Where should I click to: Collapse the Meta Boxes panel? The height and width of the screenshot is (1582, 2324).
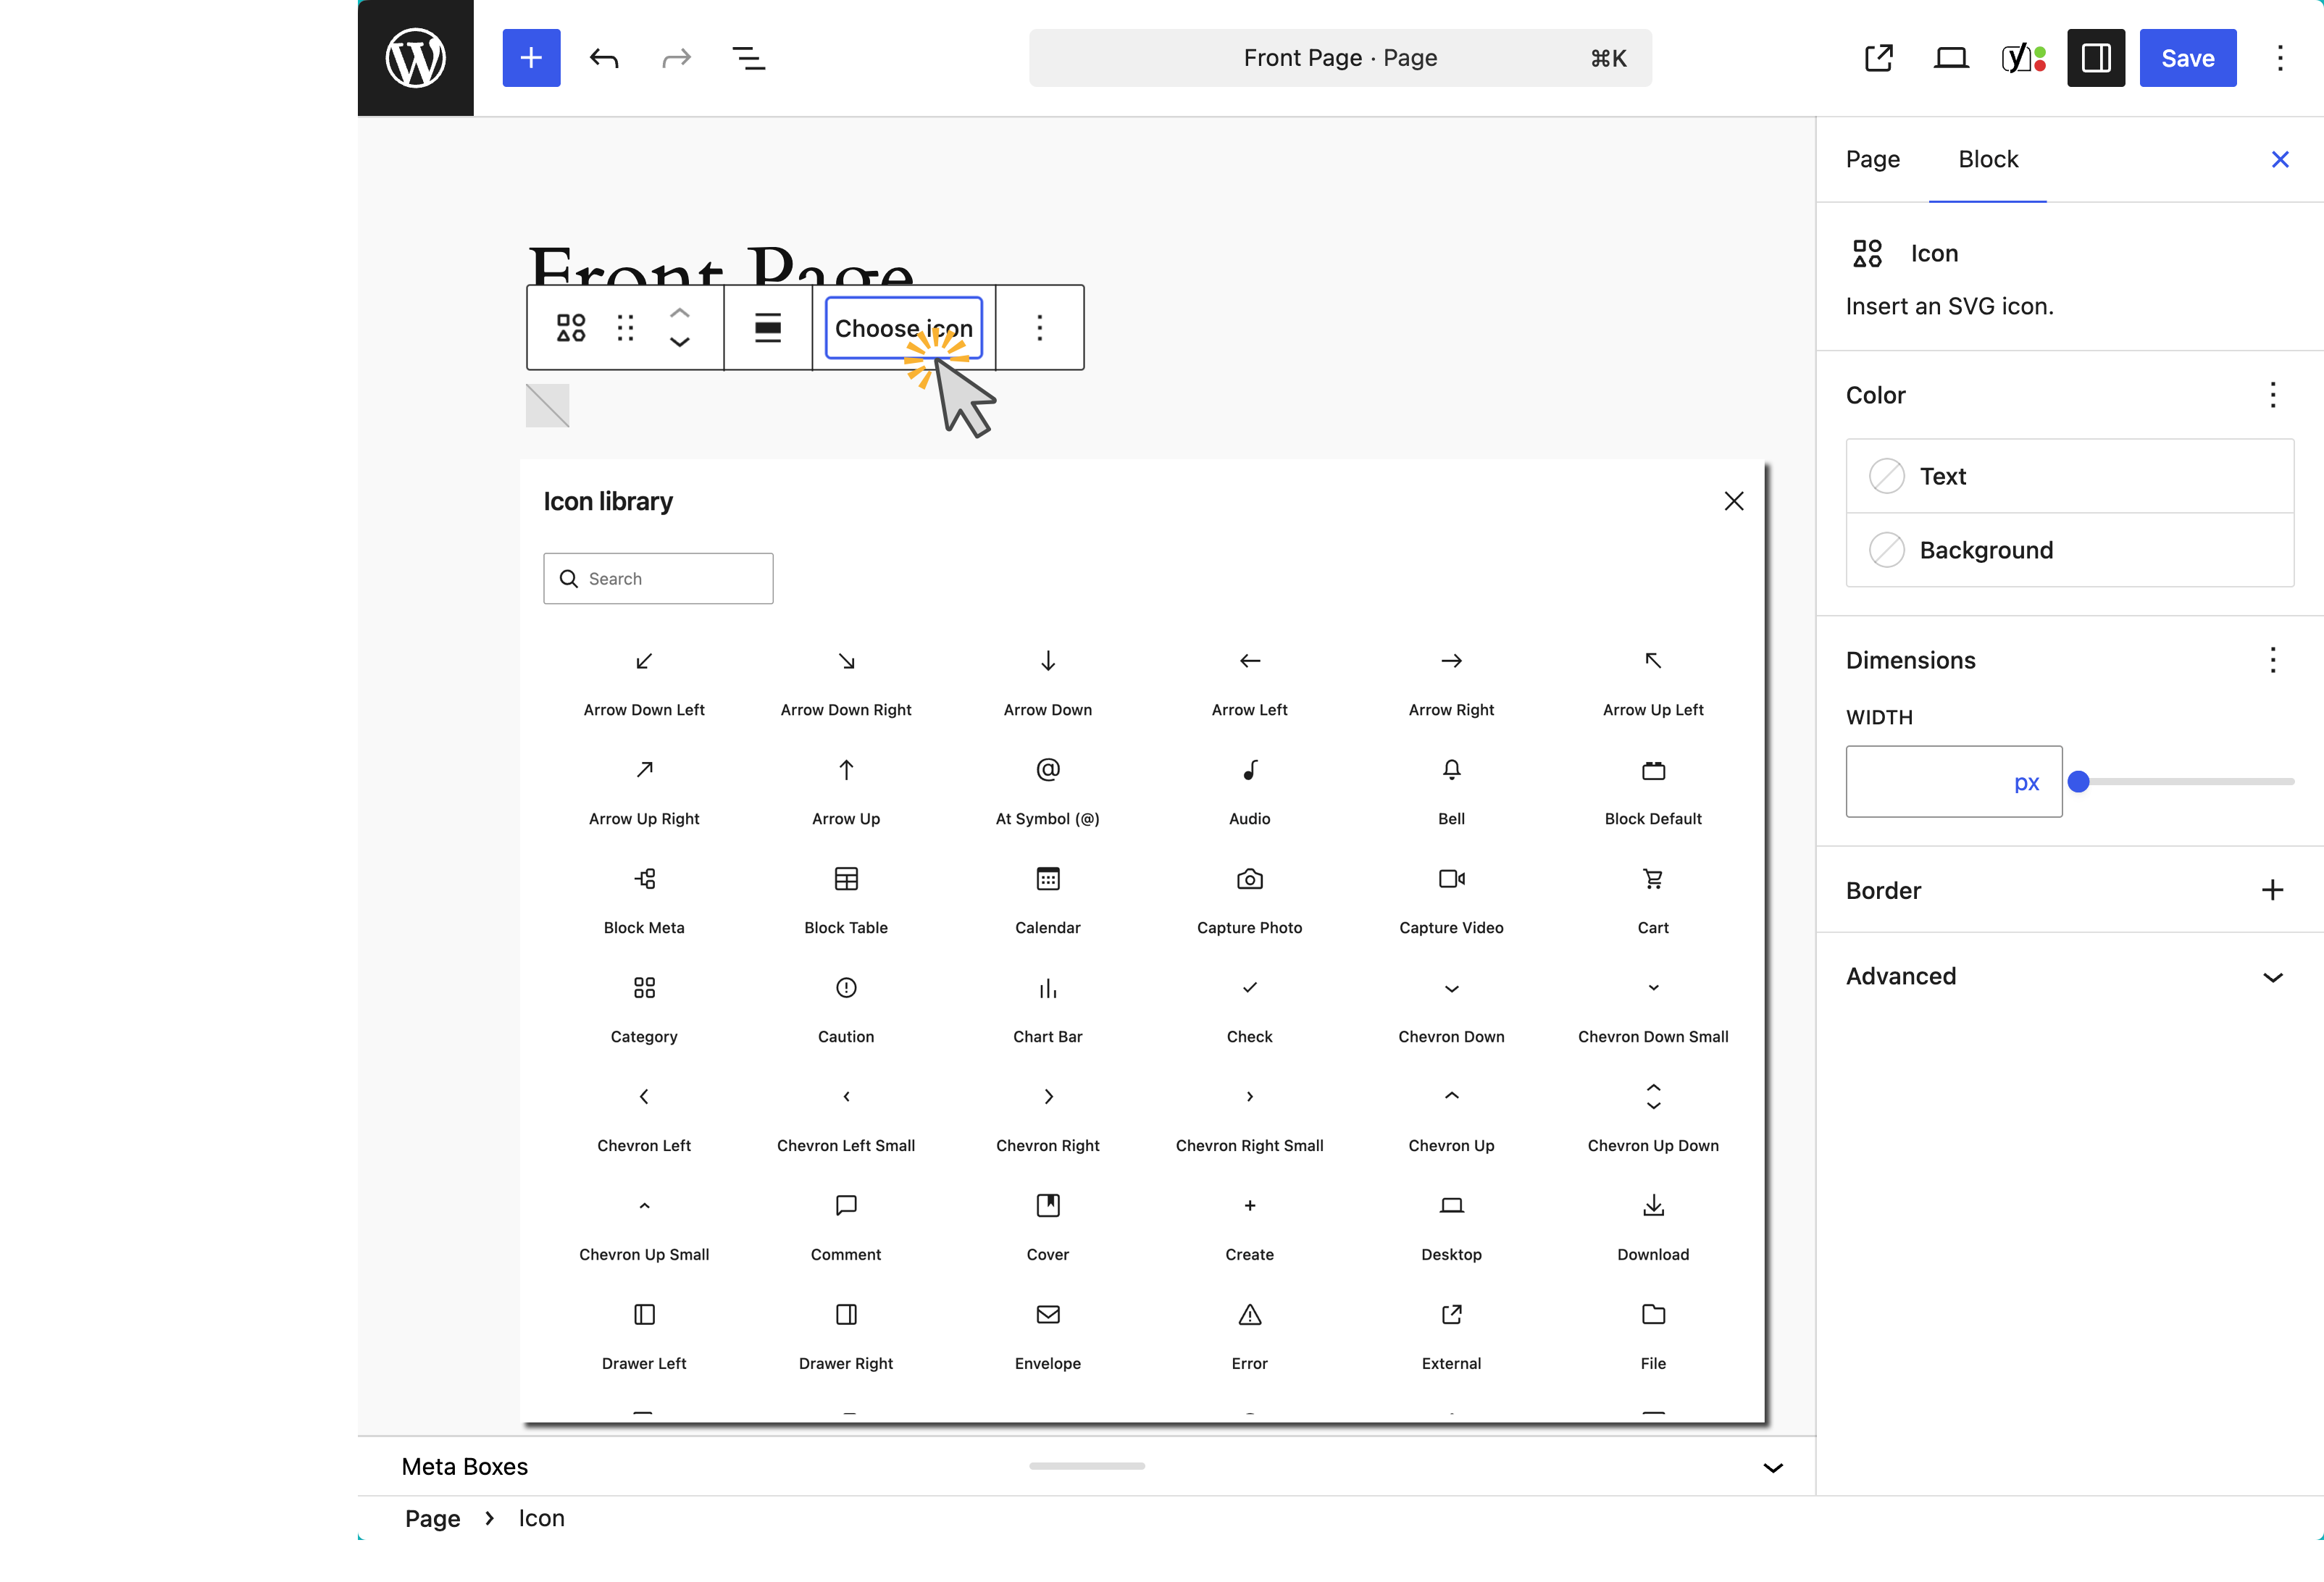point(1772,1466)
